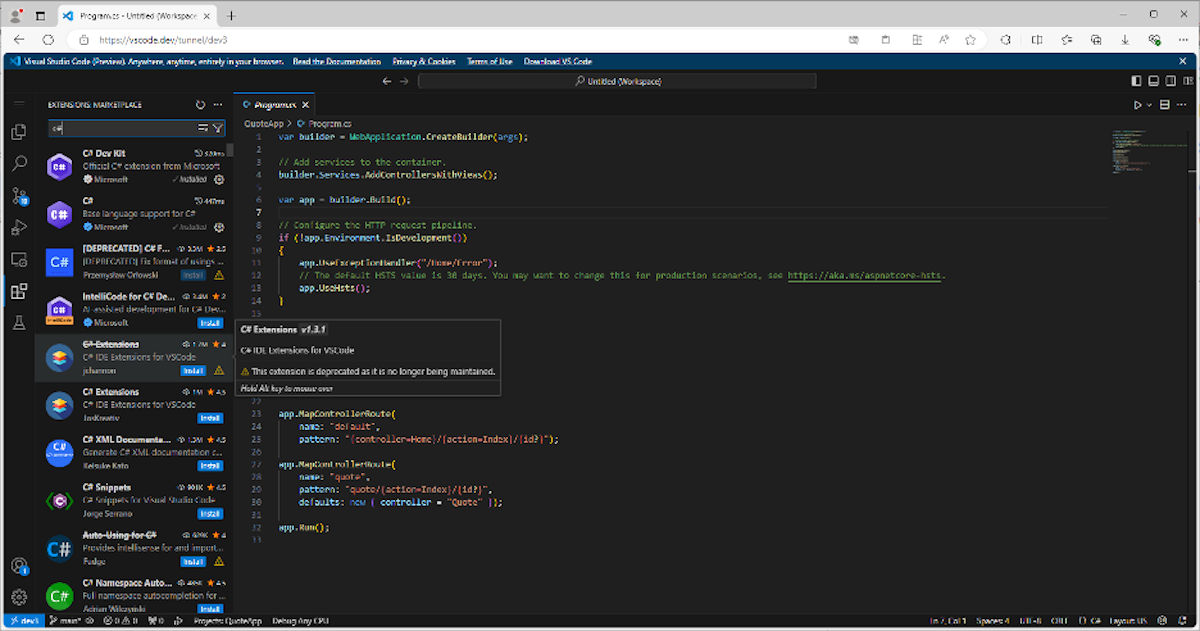Click warning icon on DEPRECATED C# F... extension
Screen dimensions: 1200x631
pyautogui.click(x=219, y=275)
